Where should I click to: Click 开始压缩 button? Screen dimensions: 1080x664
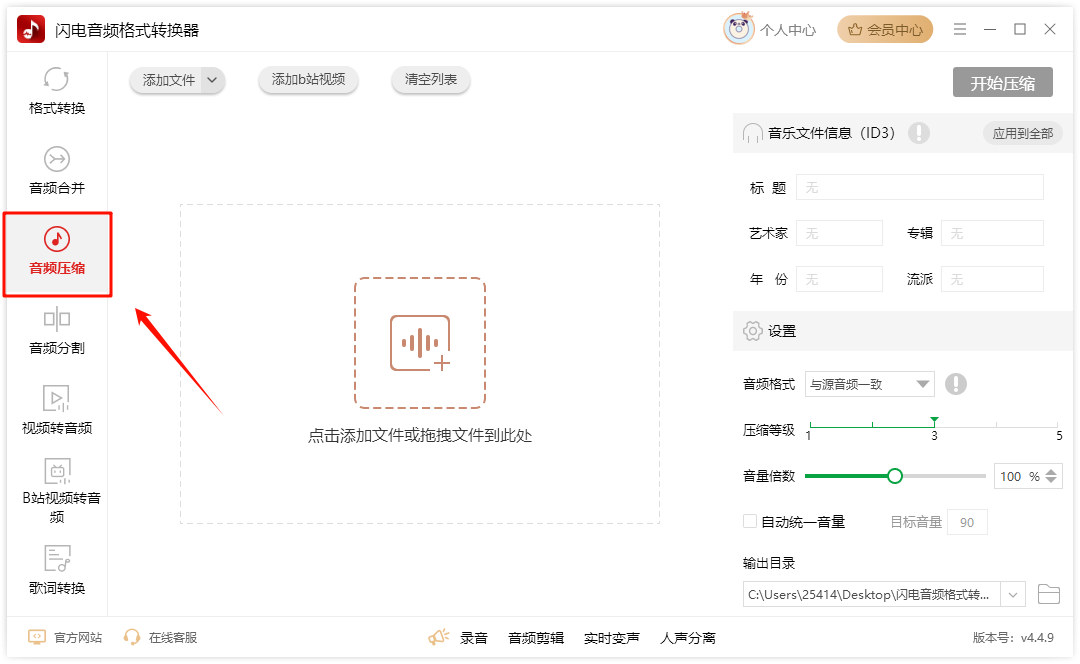coord(1002,83)
